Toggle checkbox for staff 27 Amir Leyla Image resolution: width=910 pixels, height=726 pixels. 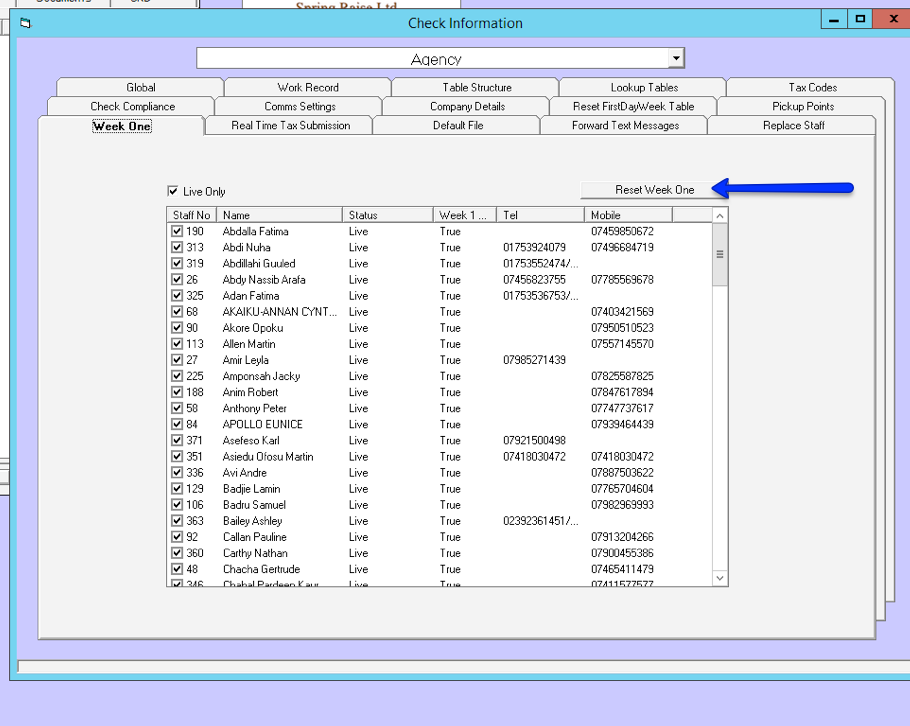[177, 360]
